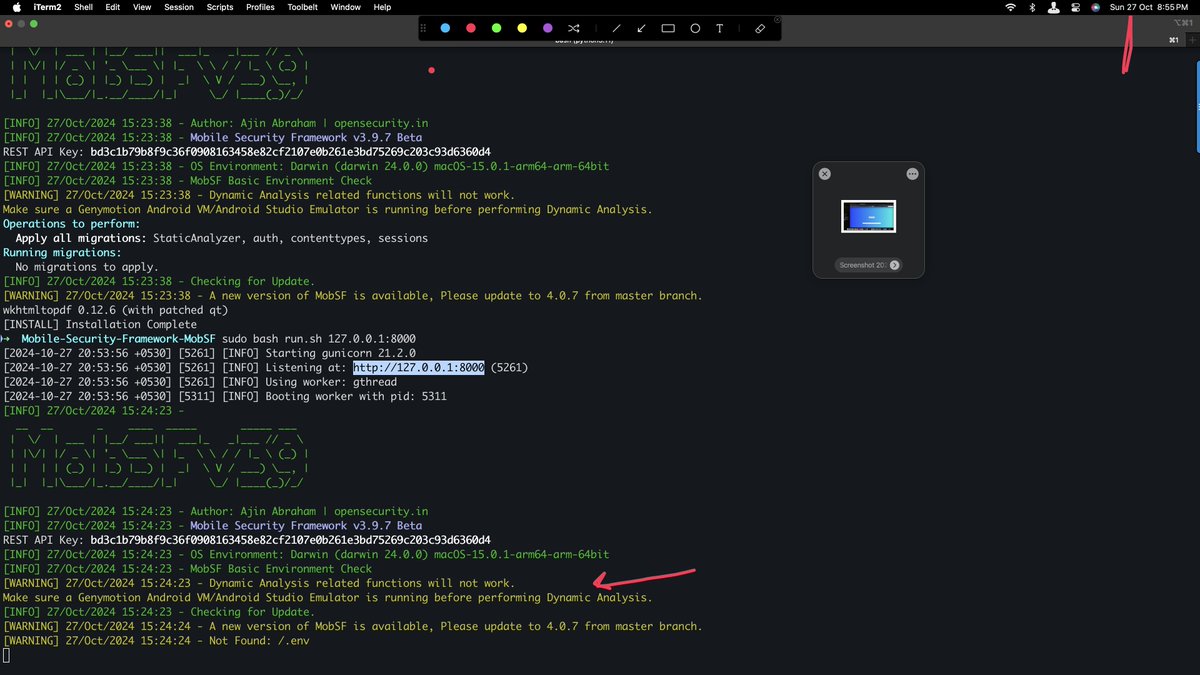Viewport: 1200px width, 675px height.
Task: Open the Session menu
Action: pyautogui.click(x=179, y=7)
